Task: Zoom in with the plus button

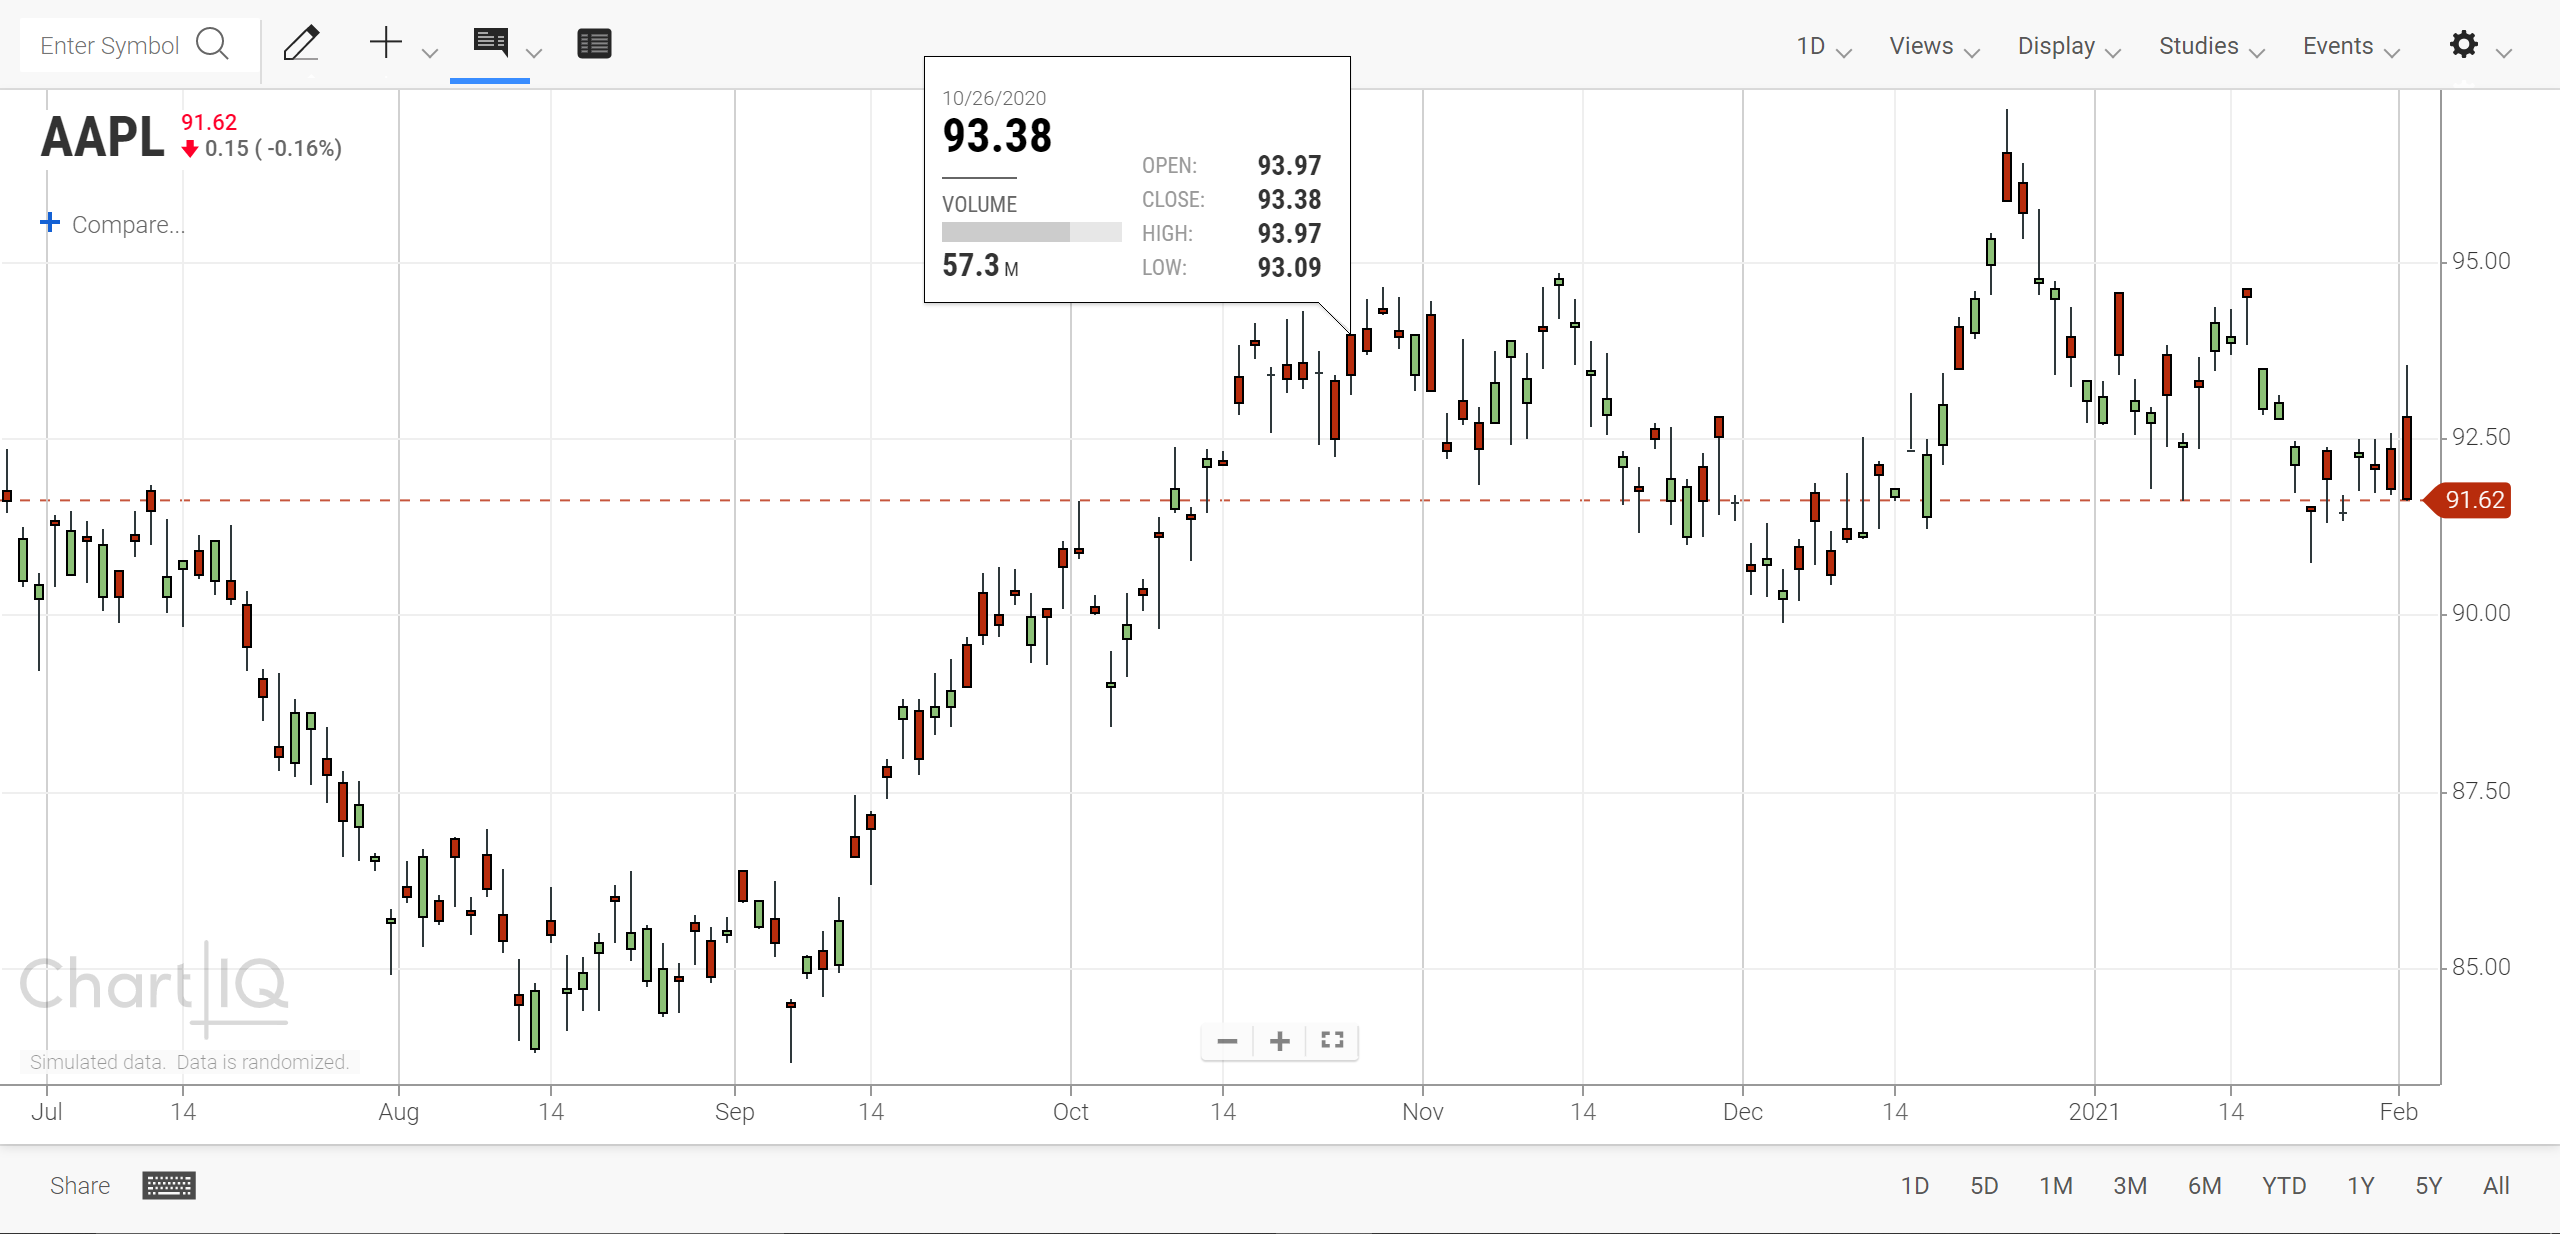Action: tap(1279, 1041)
